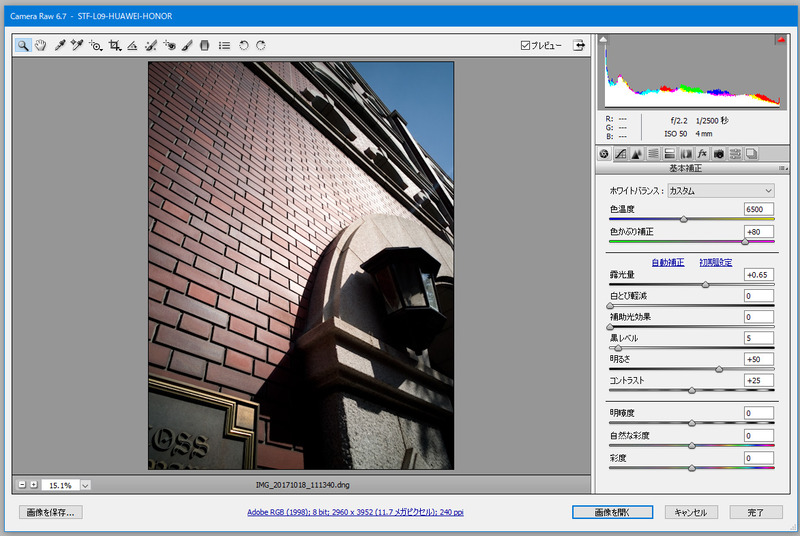Image resolution: width=800 pixels, height=536 pixels.
Task: Click the 黒レベル value field
Action: 758,338
